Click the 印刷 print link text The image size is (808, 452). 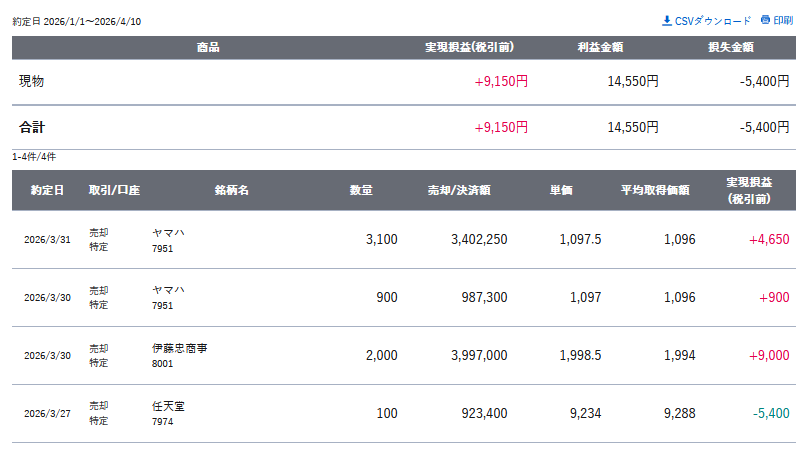tap(783, 21)
